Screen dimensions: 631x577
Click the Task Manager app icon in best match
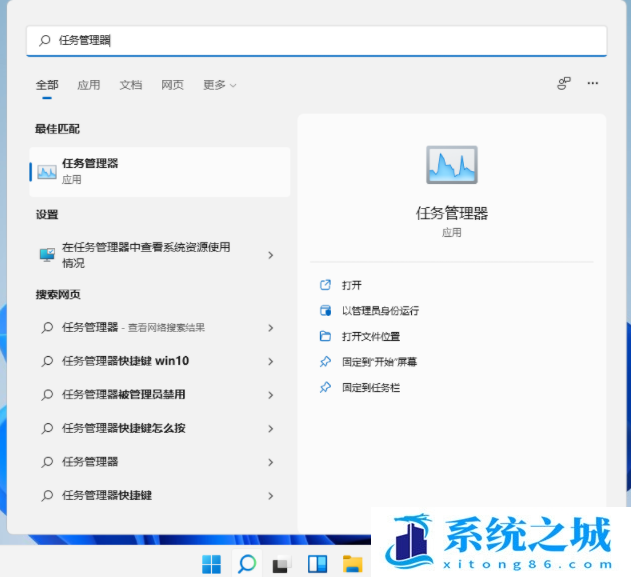[x=47, y=172]
